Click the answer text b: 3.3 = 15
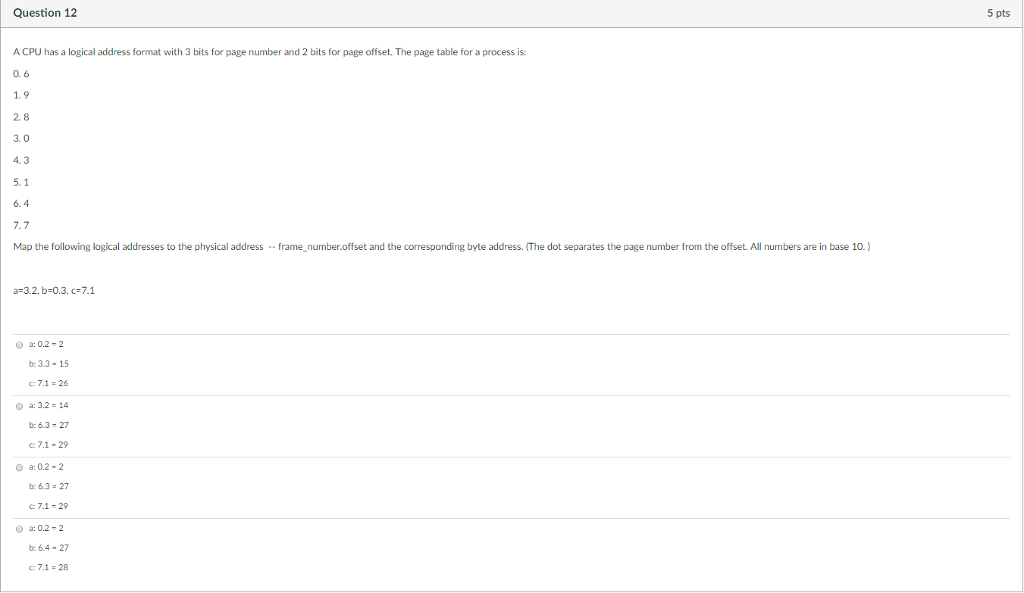The height and width of the screenshot is (593, 1024). point(48,363)
